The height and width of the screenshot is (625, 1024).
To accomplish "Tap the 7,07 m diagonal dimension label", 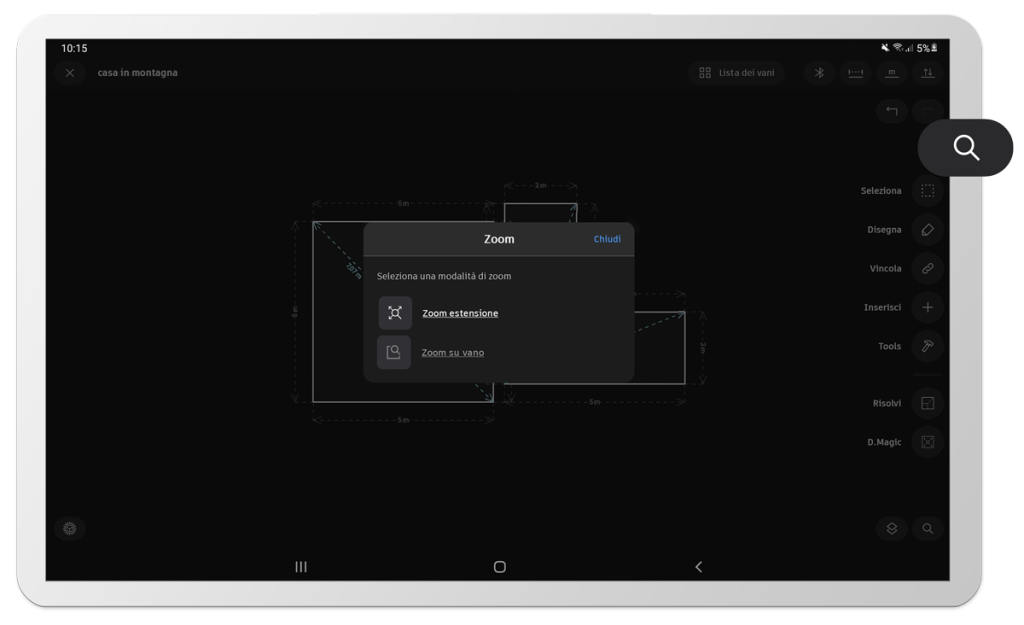I will point(353,269).
